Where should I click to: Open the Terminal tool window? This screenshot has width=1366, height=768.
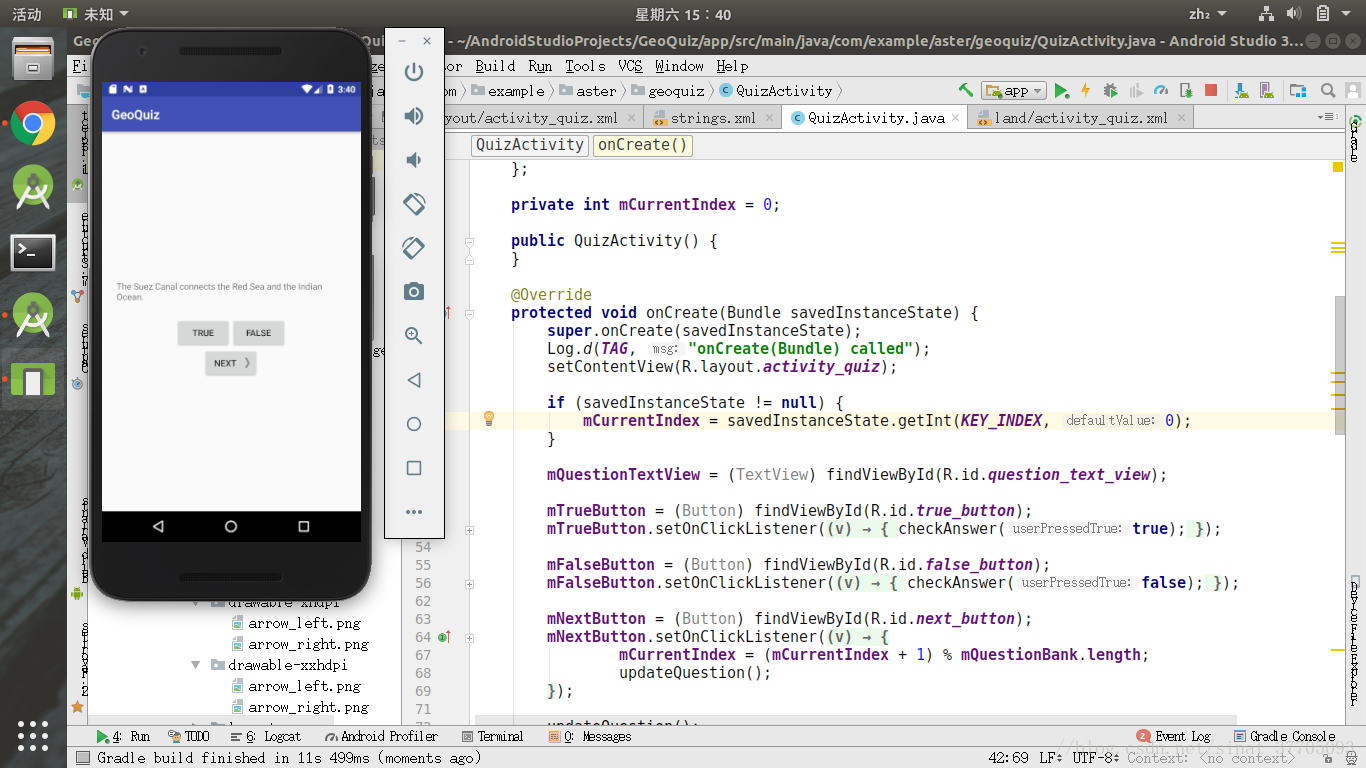(493, 736)
